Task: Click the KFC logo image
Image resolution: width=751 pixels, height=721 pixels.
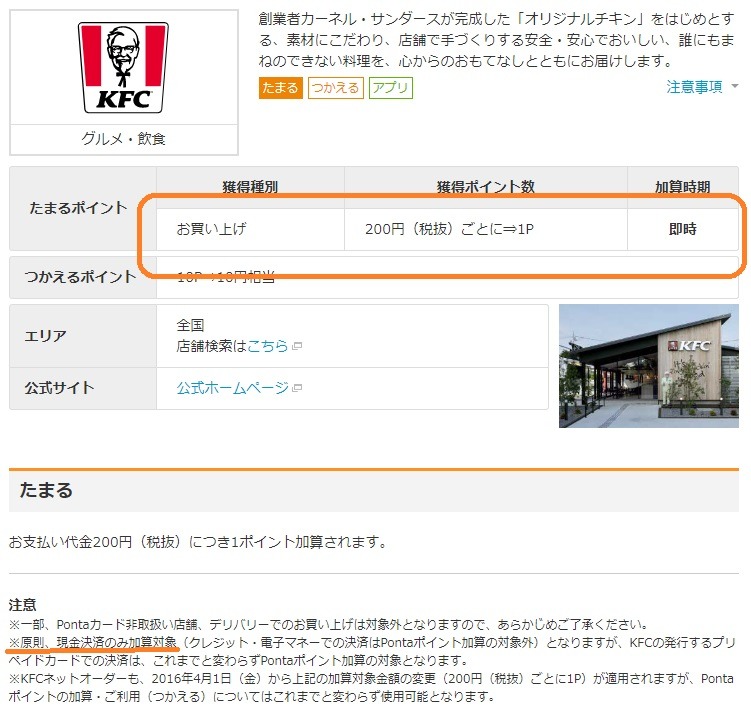Action: (x=124, y=67)
